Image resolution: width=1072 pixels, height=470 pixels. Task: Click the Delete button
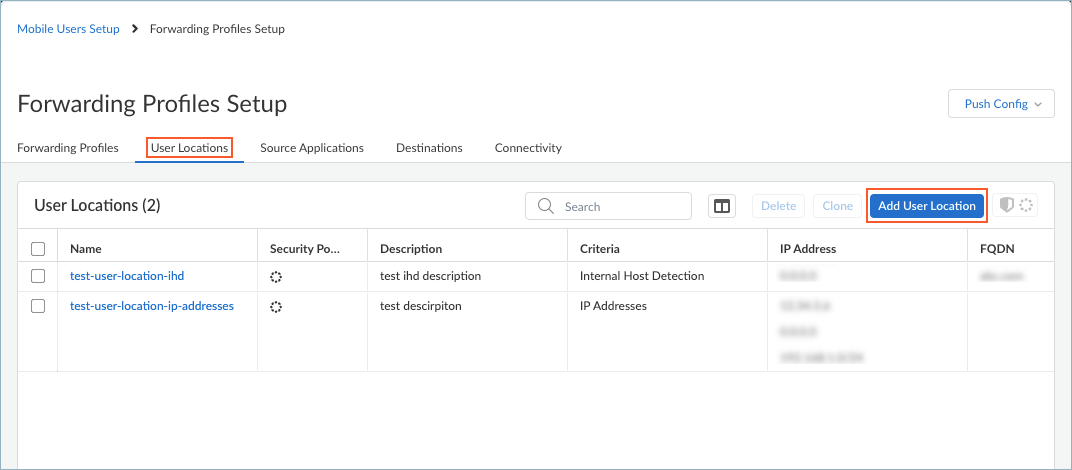click(778, 206)
